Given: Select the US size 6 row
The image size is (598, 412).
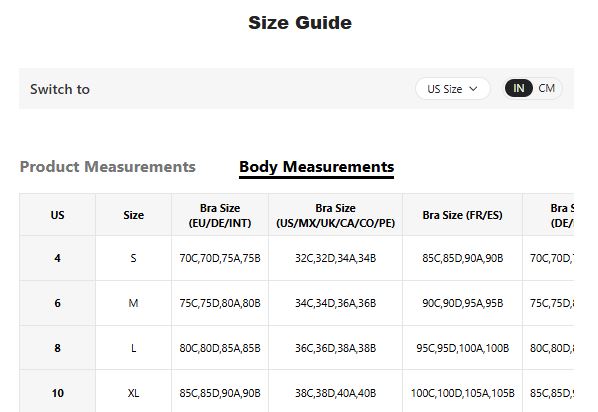Looking at the screenshot, I should [297, 303].
